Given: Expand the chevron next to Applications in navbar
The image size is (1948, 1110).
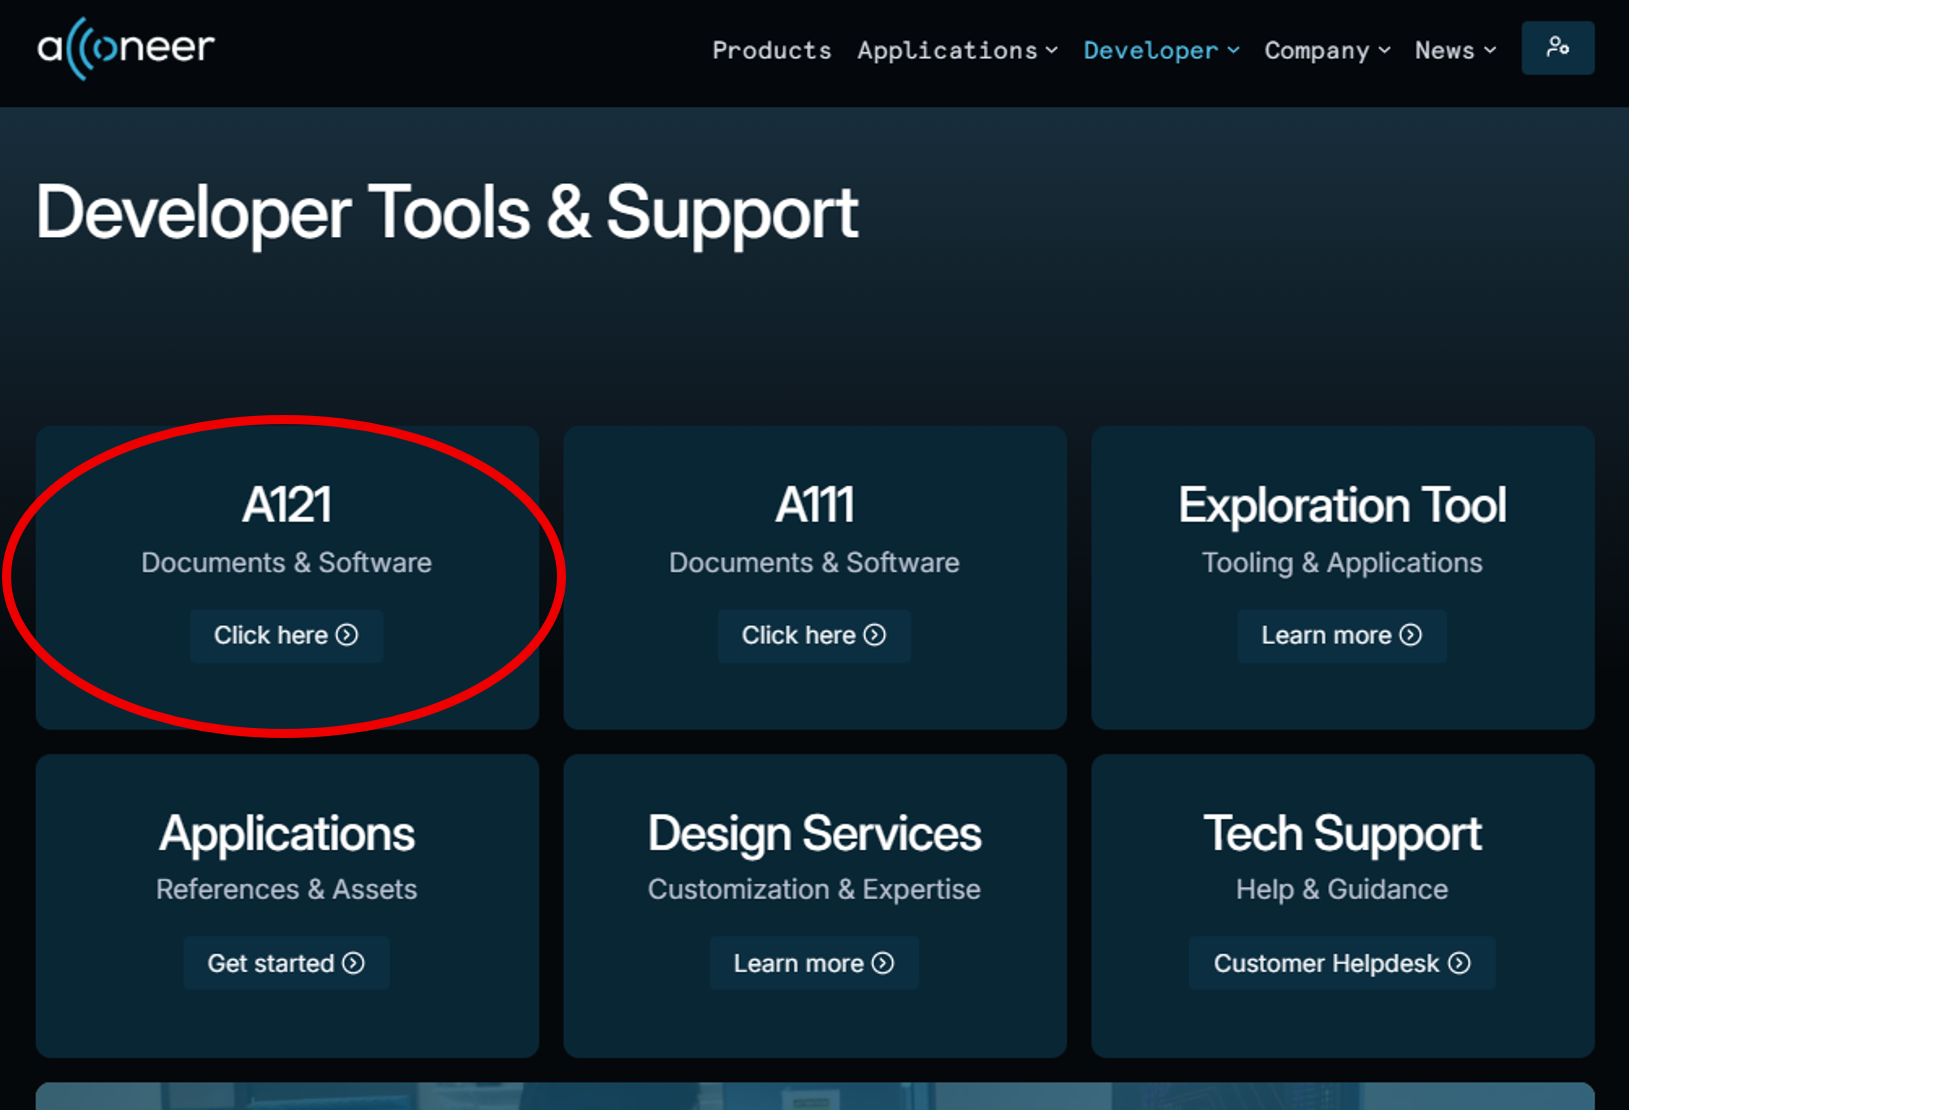Looking at the screenshot, I should pyautogui.click(x=1051, y=50).
